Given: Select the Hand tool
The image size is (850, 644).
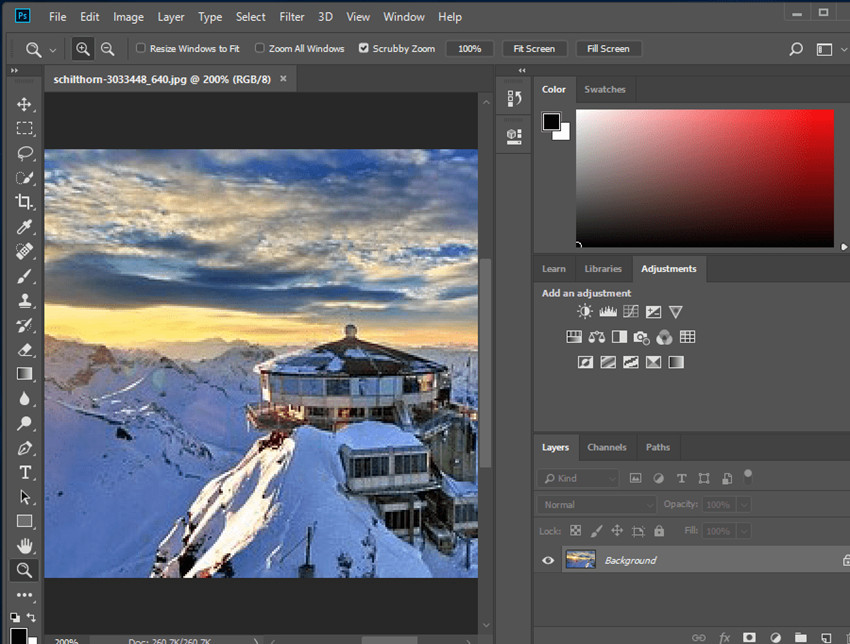Looking at the screenshot, I should click(25, 546).
